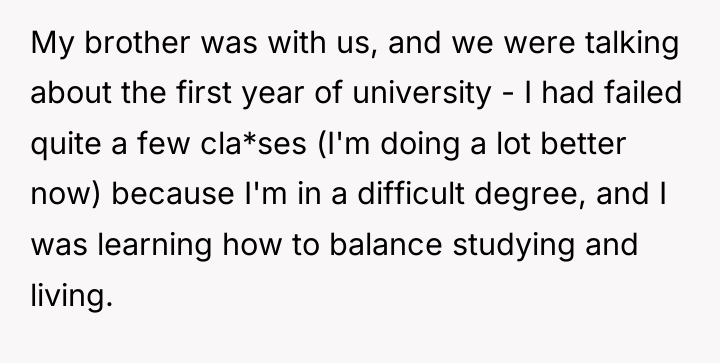Click the word "year" in second line

coord(273,95)
